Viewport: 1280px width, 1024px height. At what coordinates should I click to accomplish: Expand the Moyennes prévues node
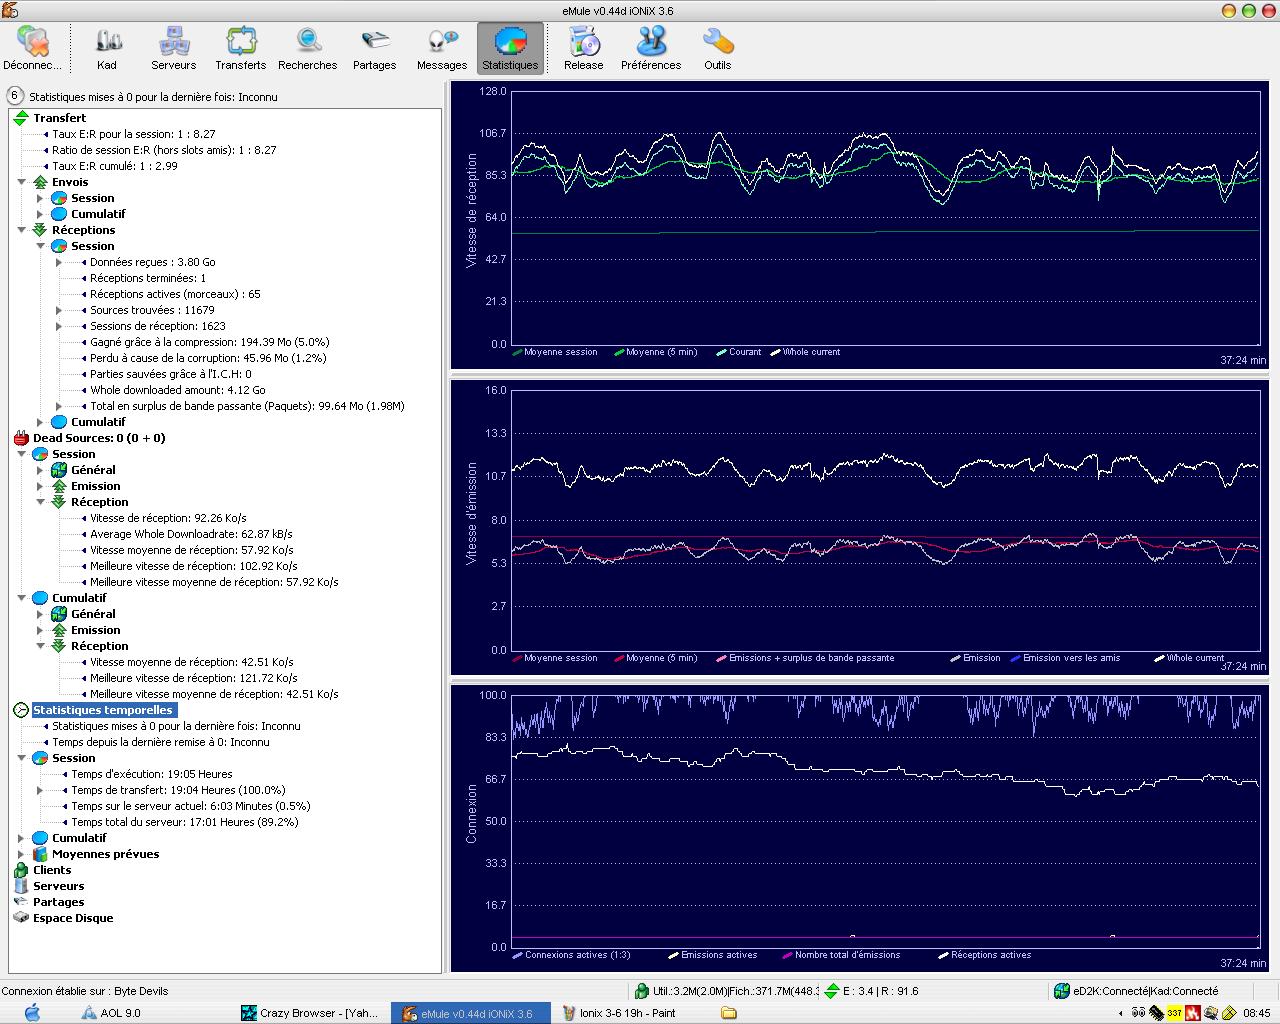21,854
